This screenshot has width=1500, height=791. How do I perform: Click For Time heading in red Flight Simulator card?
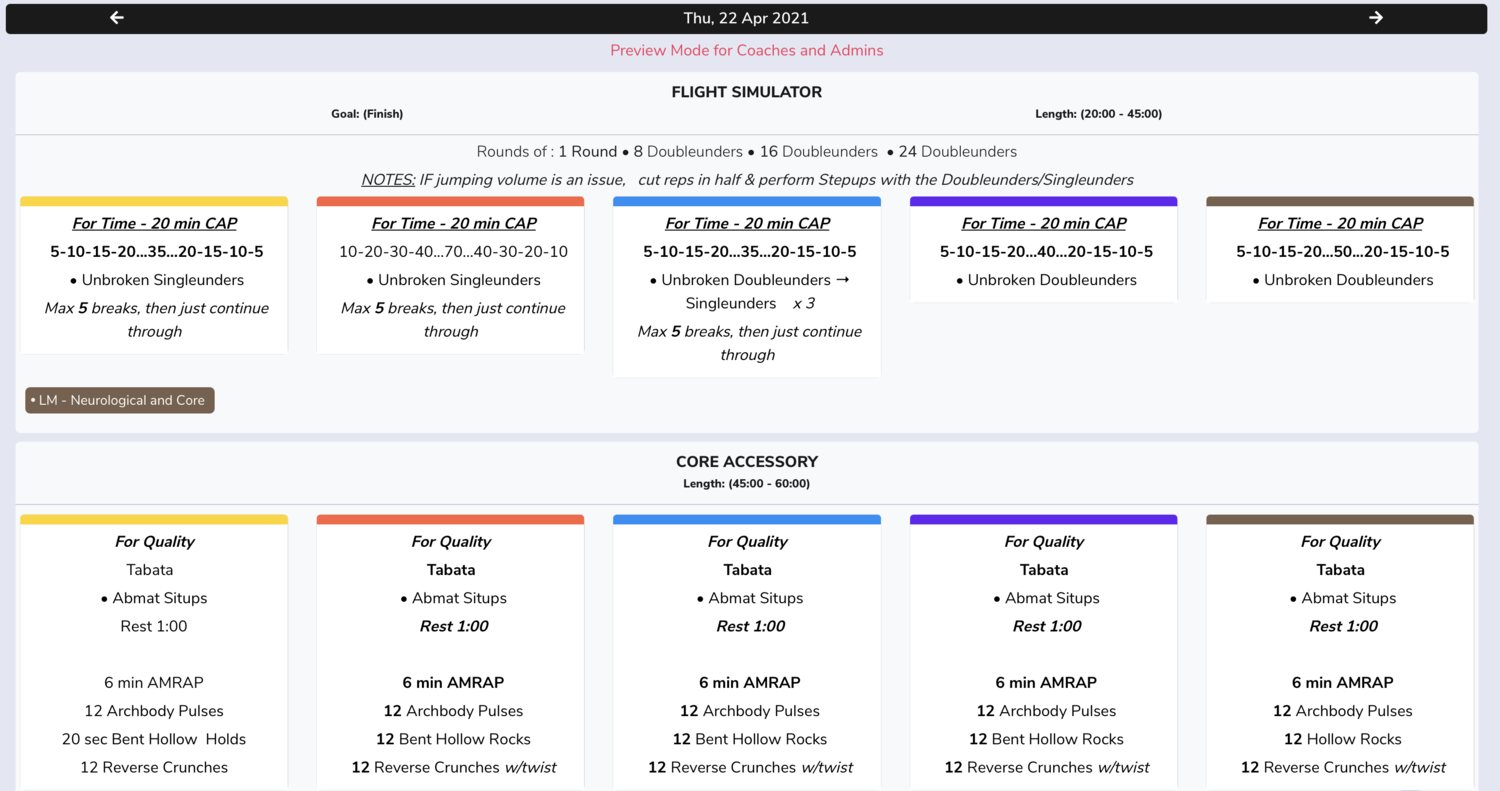[454, 224]
